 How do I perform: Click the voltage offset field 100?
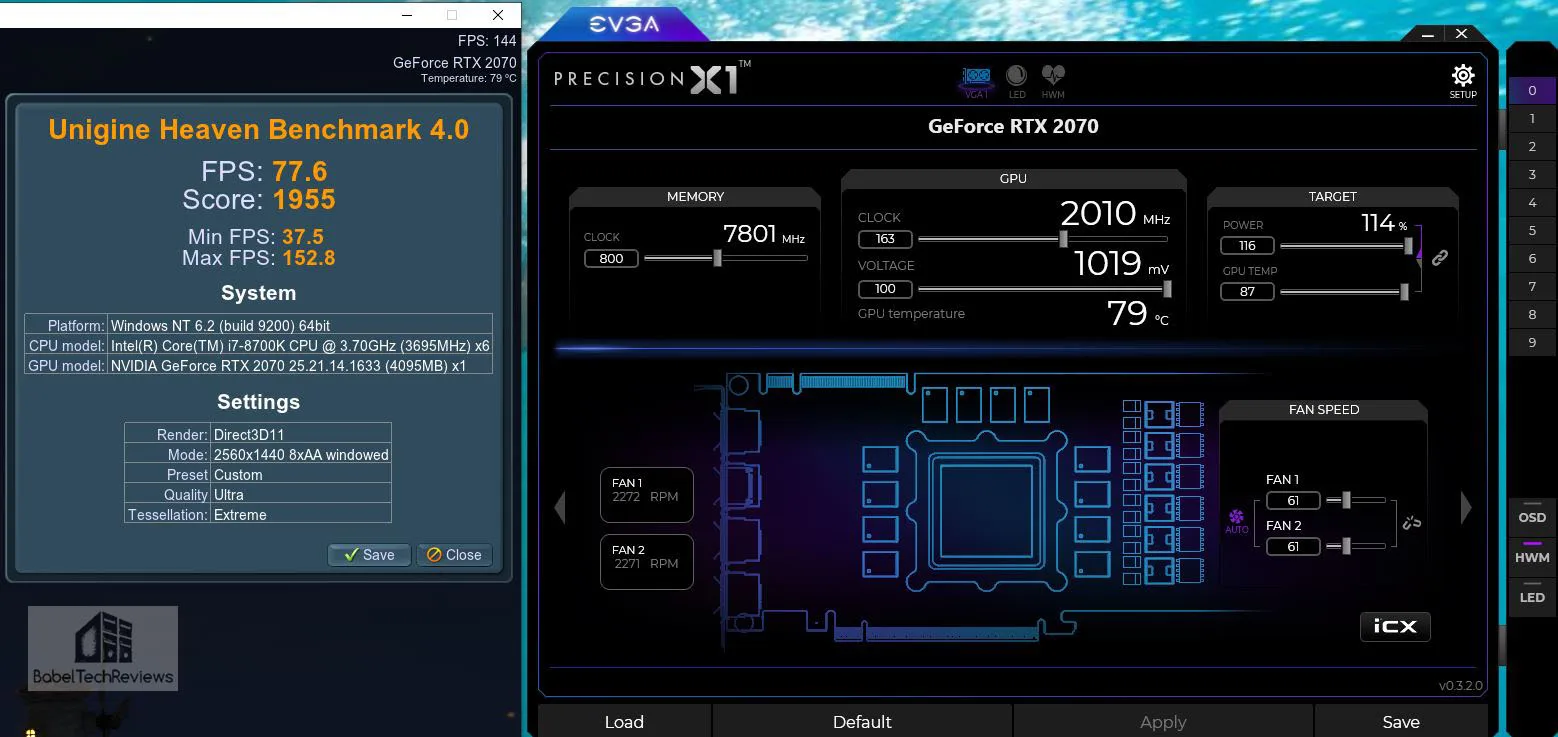(885, 289)
